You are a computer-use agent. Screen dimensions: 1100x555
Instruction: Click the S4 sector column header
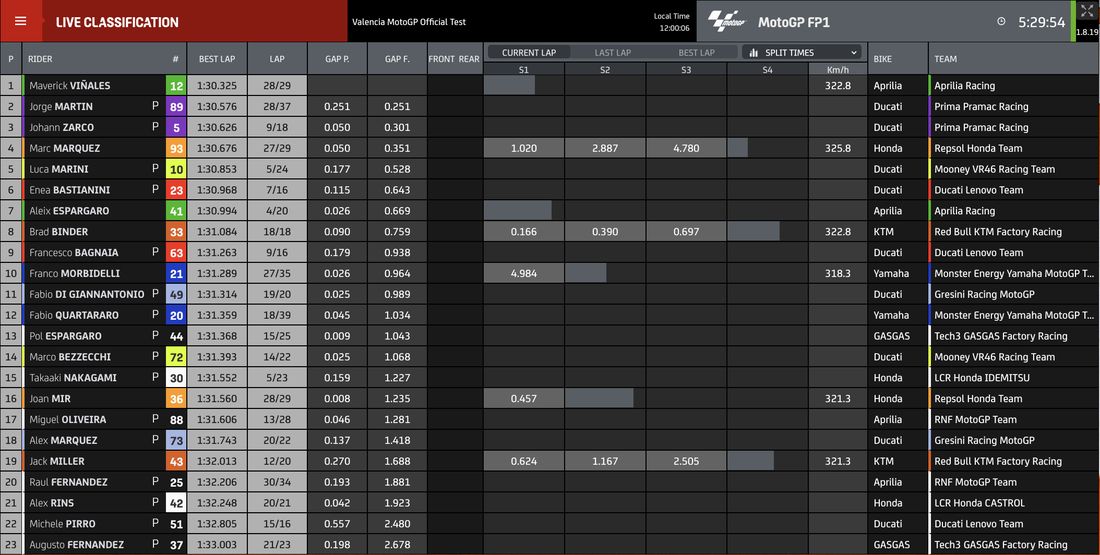(767, 70)
